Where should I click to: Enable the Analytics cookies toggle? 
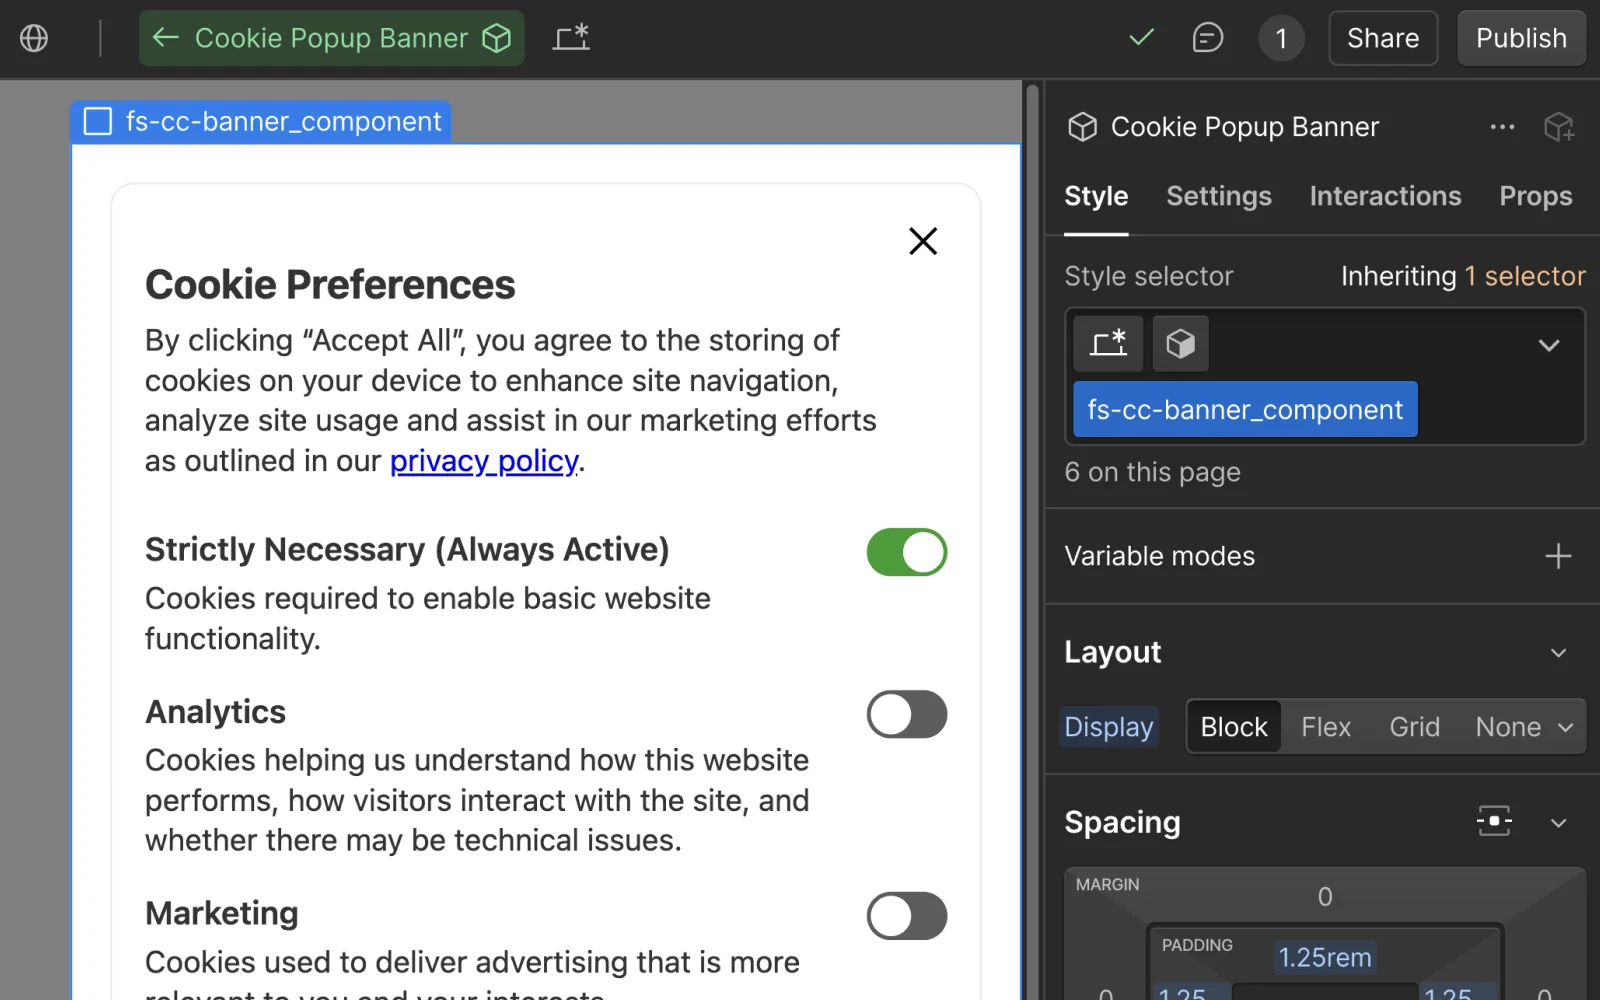906,714
